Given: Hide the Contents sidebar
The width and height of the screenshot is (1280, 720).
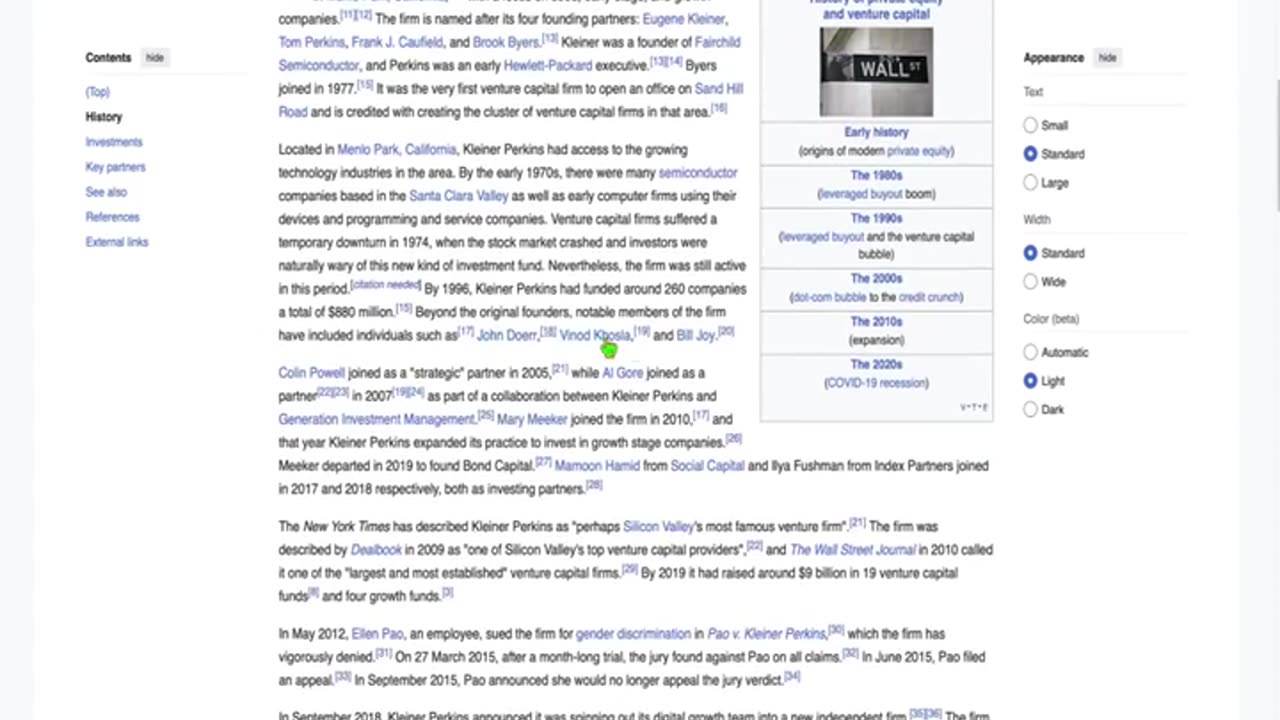Looking at the screenshot, I should click(x=155, y=58).
